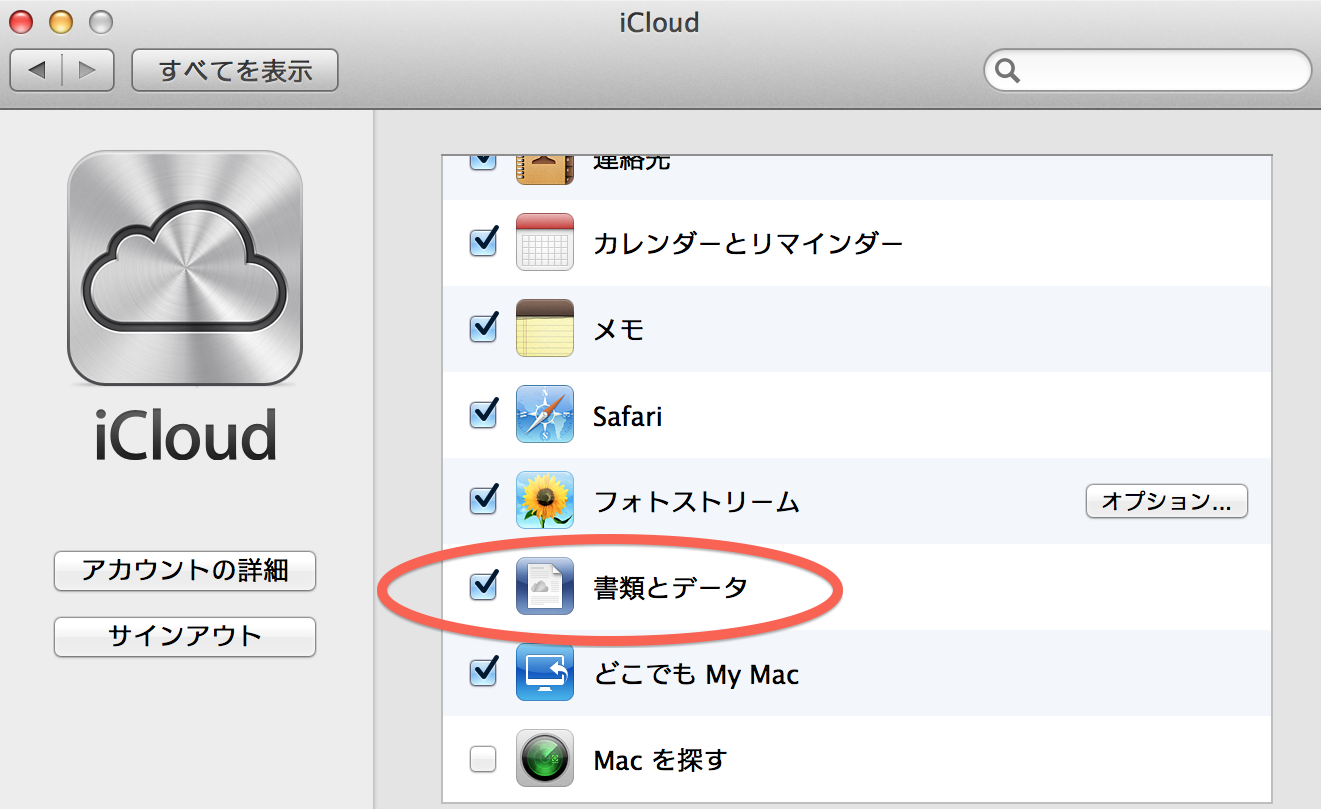Minimize the window with the yellow button

click(x=61, y=21)
